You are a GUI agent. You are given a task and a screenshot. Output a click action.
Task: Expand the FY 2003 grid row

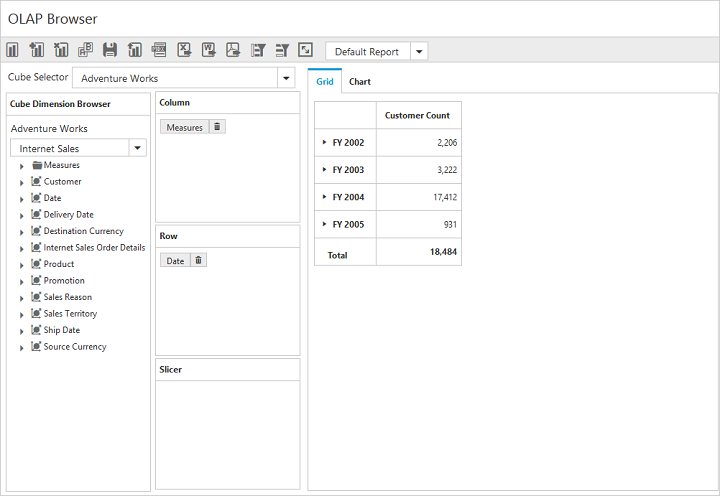coord(324,169)
